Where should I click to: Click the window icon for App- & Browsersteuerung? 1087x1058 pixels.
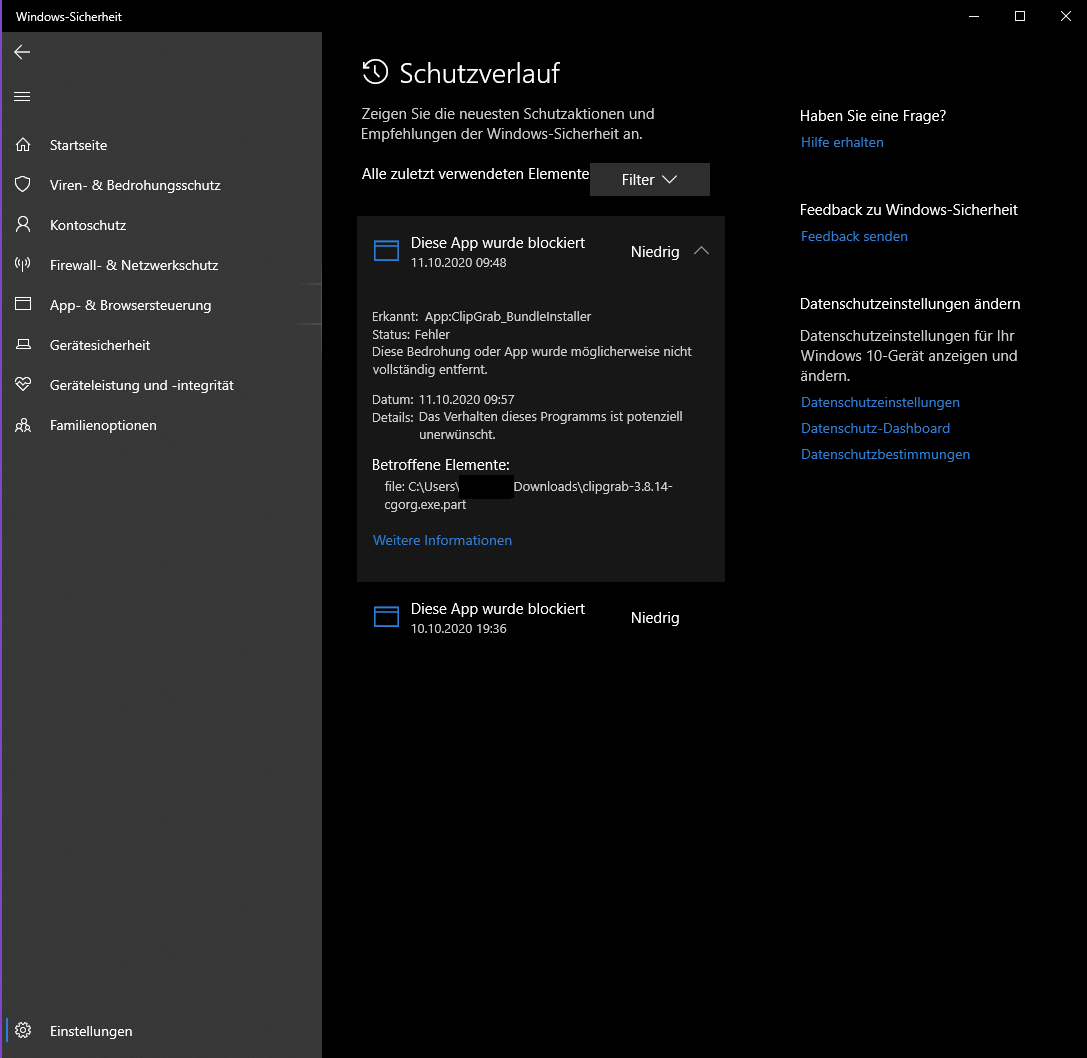click(23, 304)
